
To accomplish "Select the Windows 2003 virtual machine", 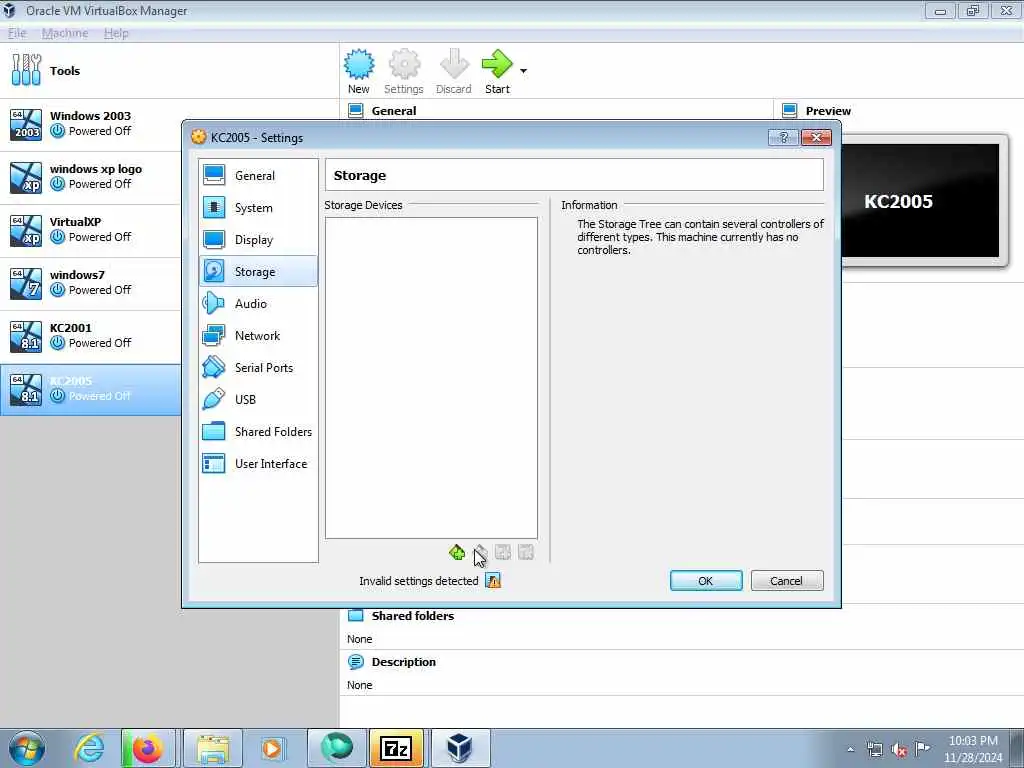I will pyautogui.click(x=90, y=124).
